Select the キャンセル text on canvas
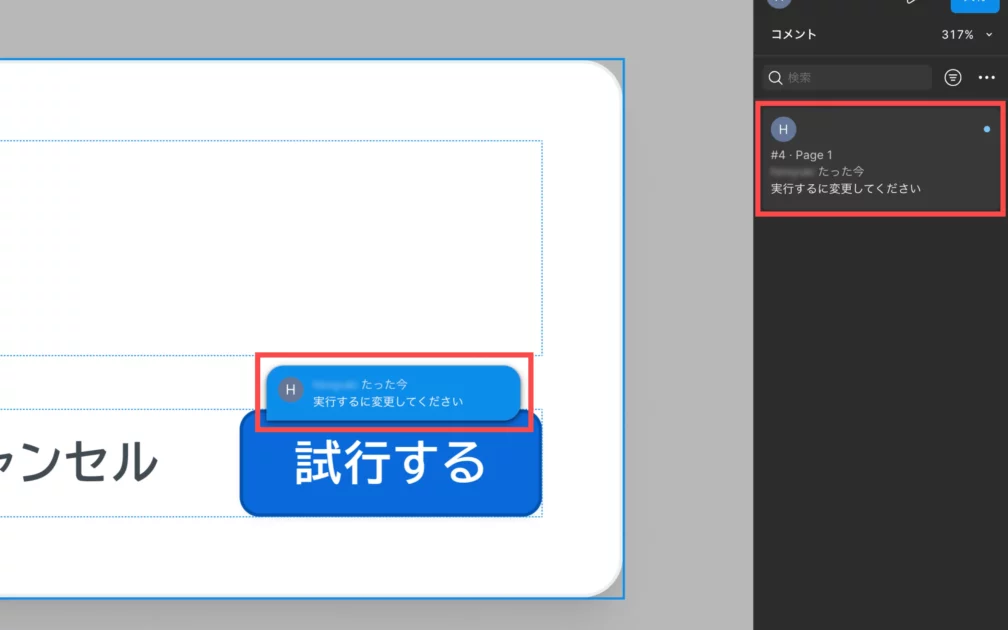The width and height of the screenshot is (1008, 630). (x=80, y=463)
